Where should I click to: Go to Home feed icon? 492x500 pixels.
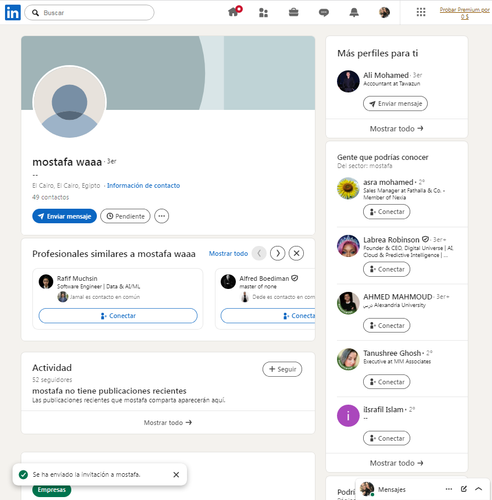234,12
